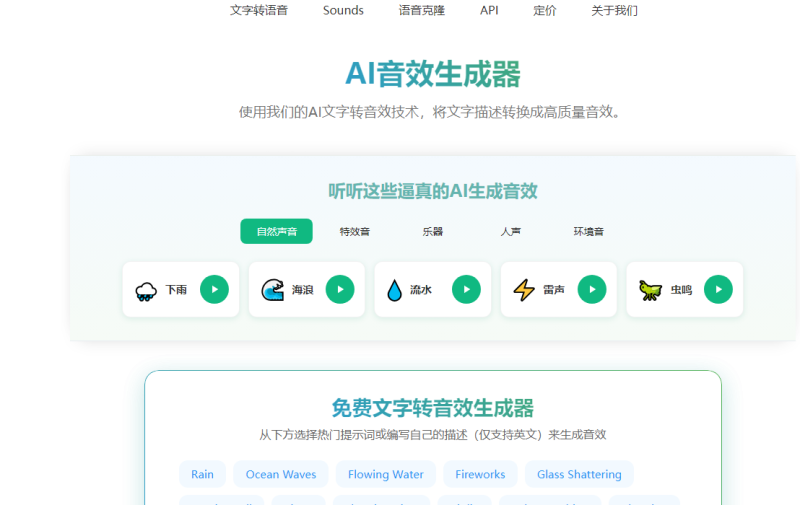This screenshot has height=505, width=800.
Task: Click the lightning bolt icon
Action: [x=524, y=291]
